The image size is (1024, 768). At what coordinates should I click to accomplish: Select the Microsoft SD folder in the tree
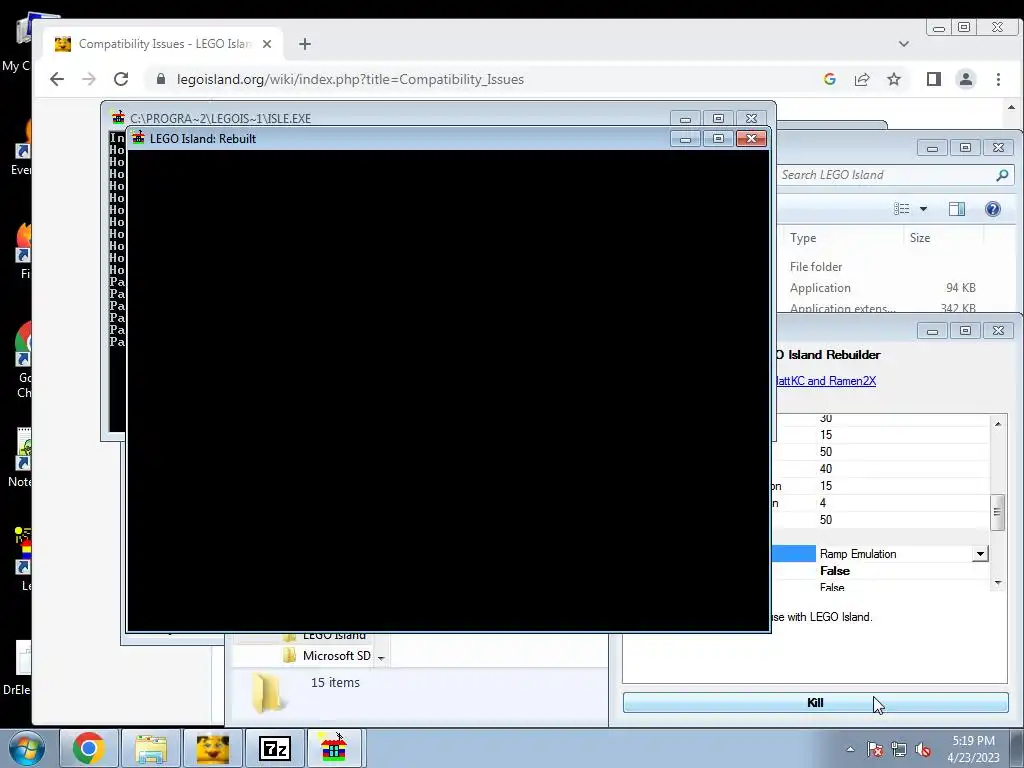[x=328, y=656]
